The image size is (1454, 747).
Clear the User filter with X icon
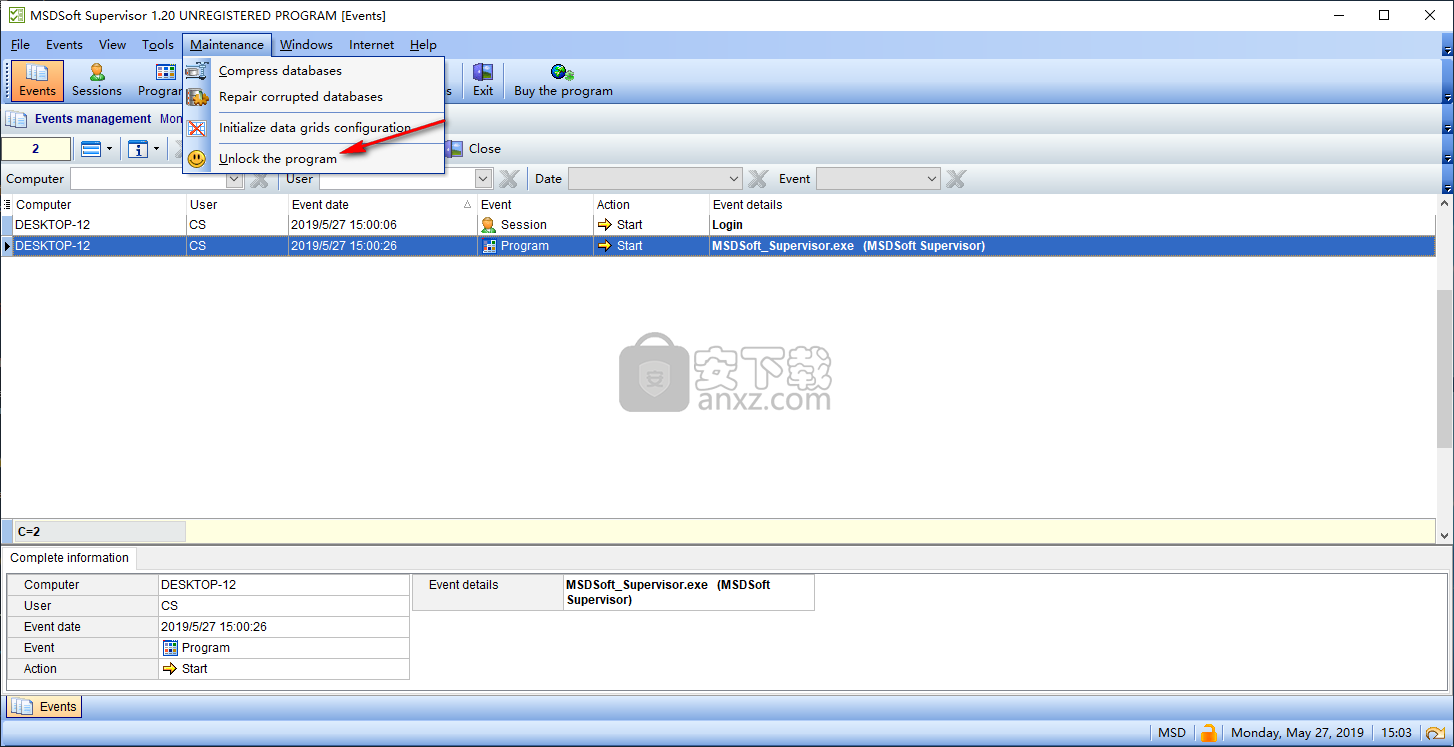coord(508,179)
